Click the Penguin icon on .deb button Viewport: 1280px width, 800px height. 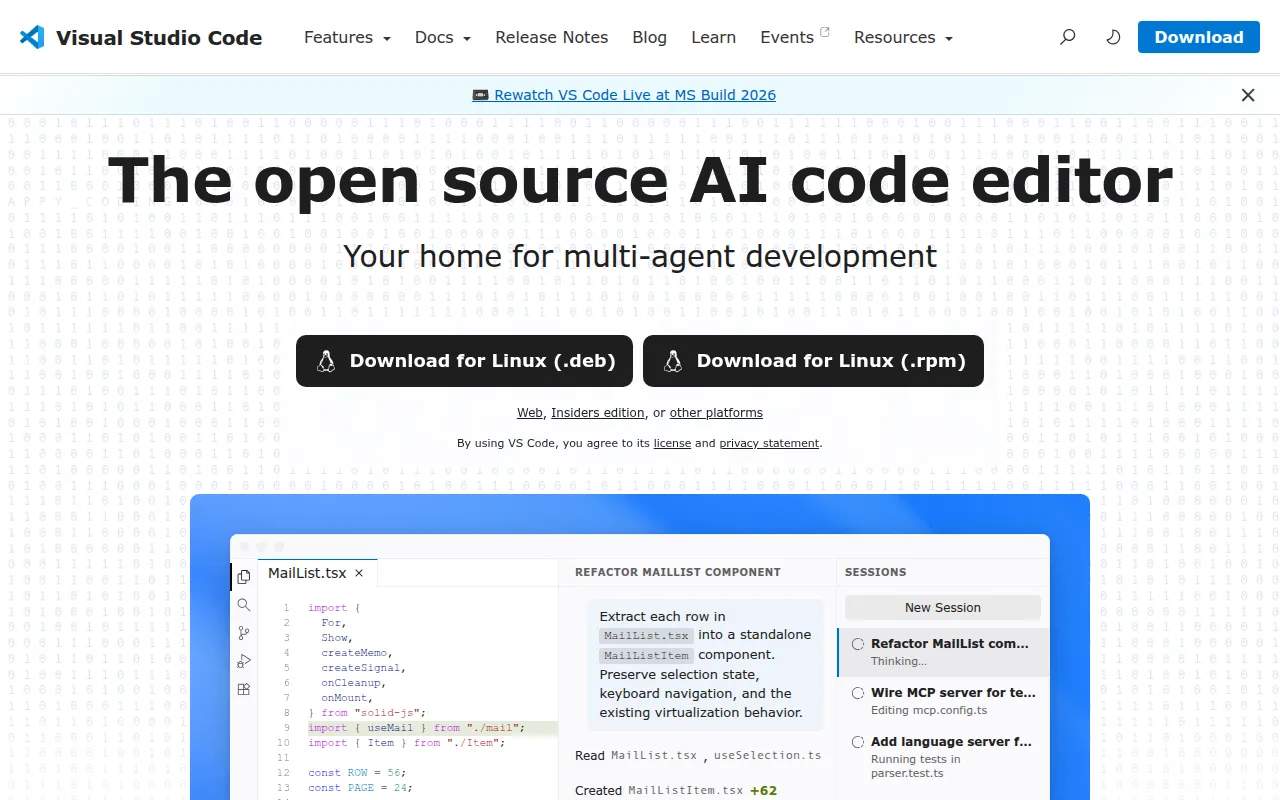point(326,361)
